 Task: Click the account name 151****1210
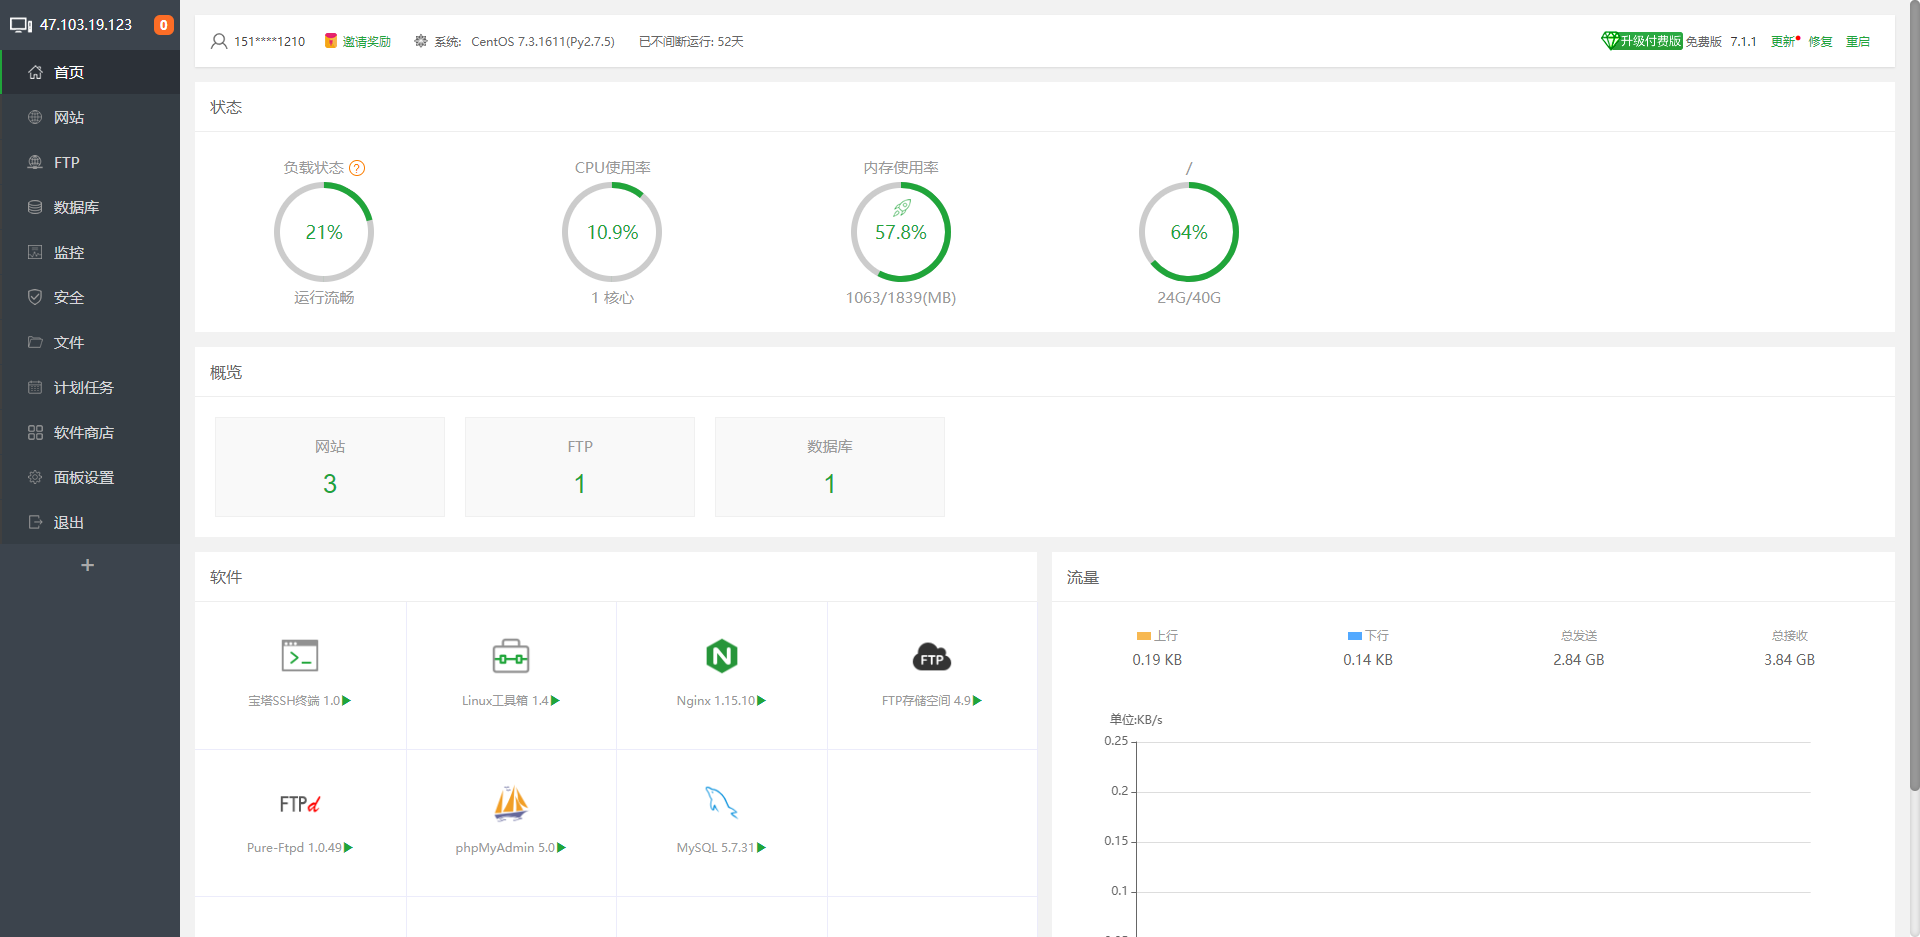click(270, 42)
